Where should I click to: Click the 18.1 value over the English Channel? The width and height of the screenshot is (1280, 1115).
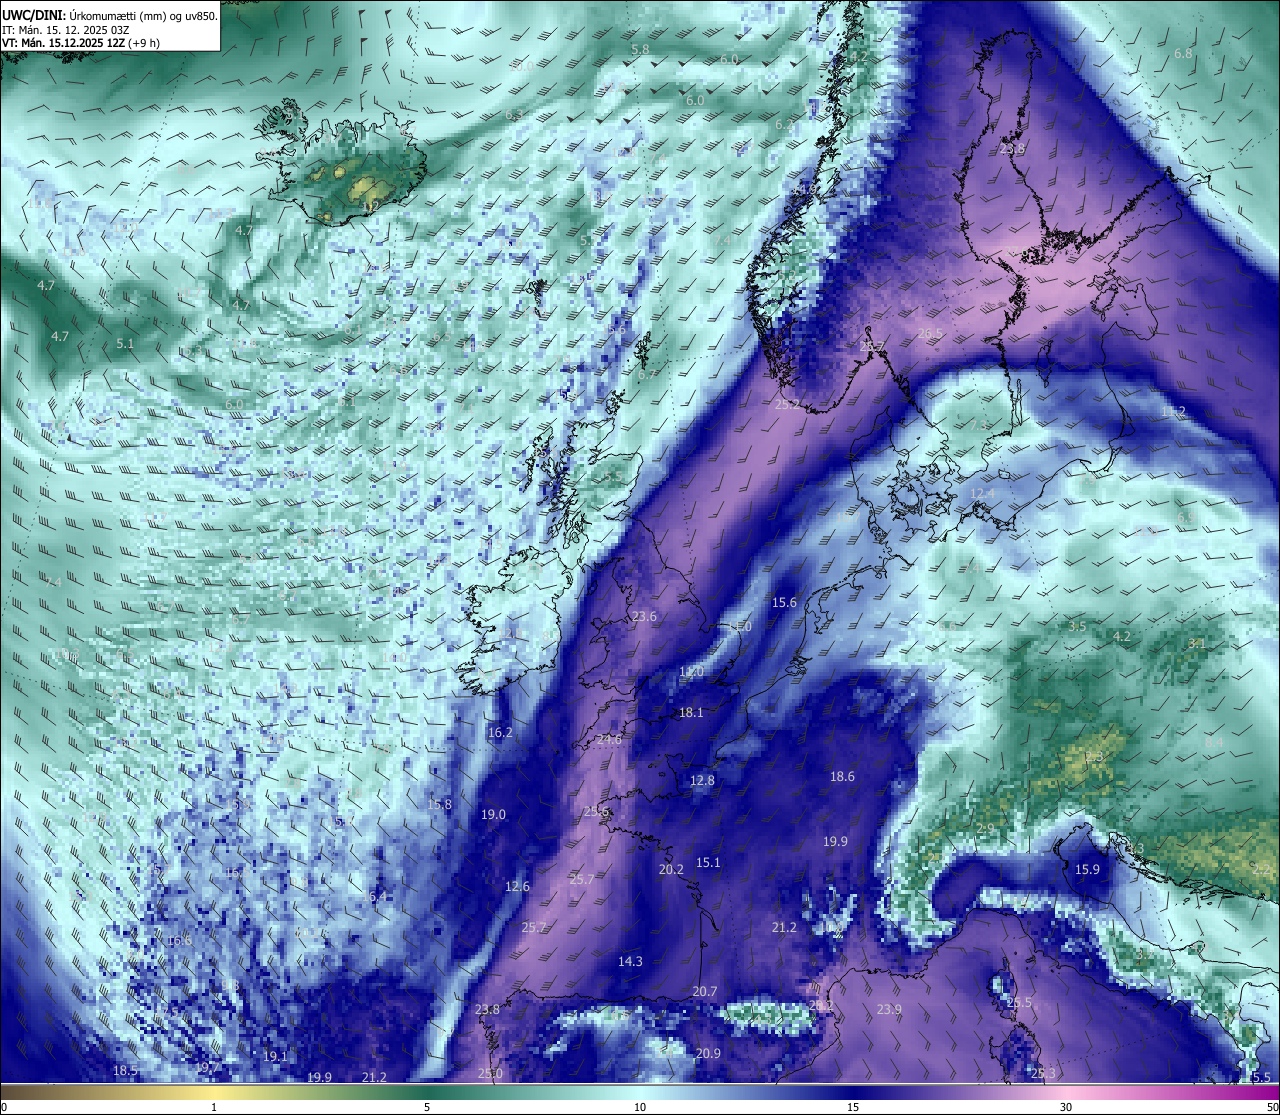(691, 713)
